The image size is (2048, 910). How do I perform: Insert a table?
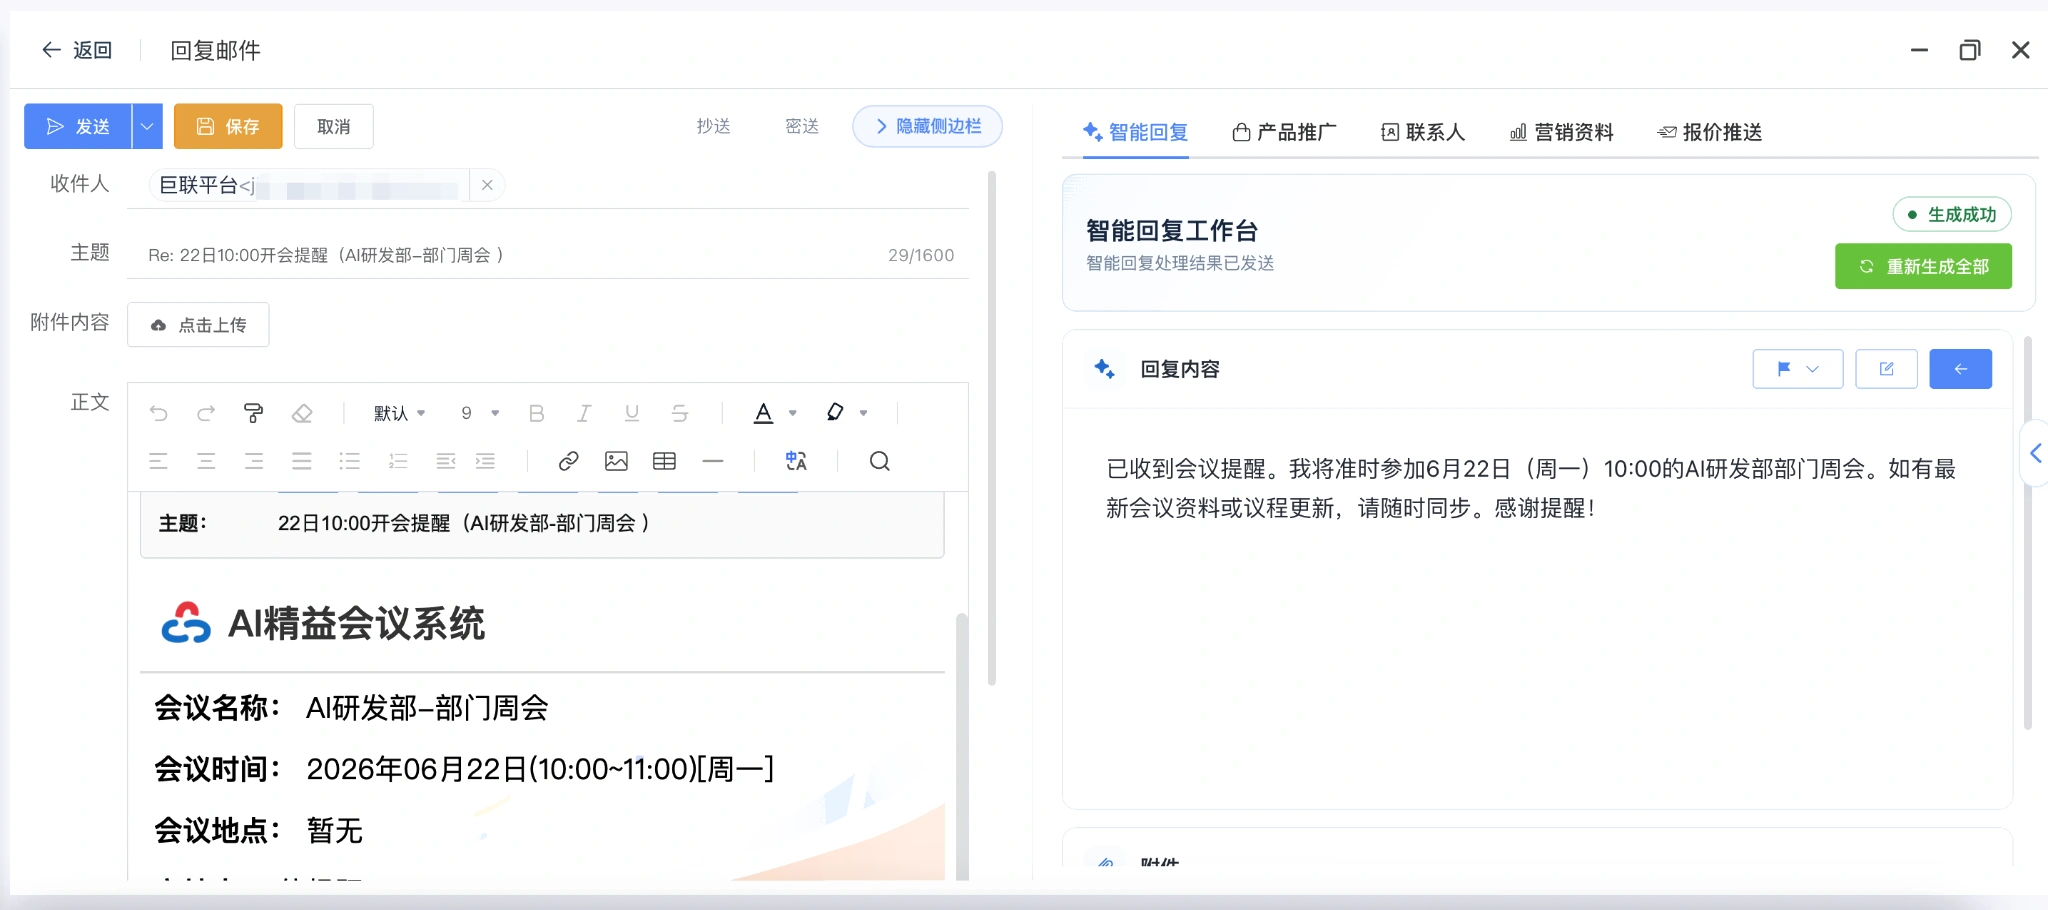664,461
